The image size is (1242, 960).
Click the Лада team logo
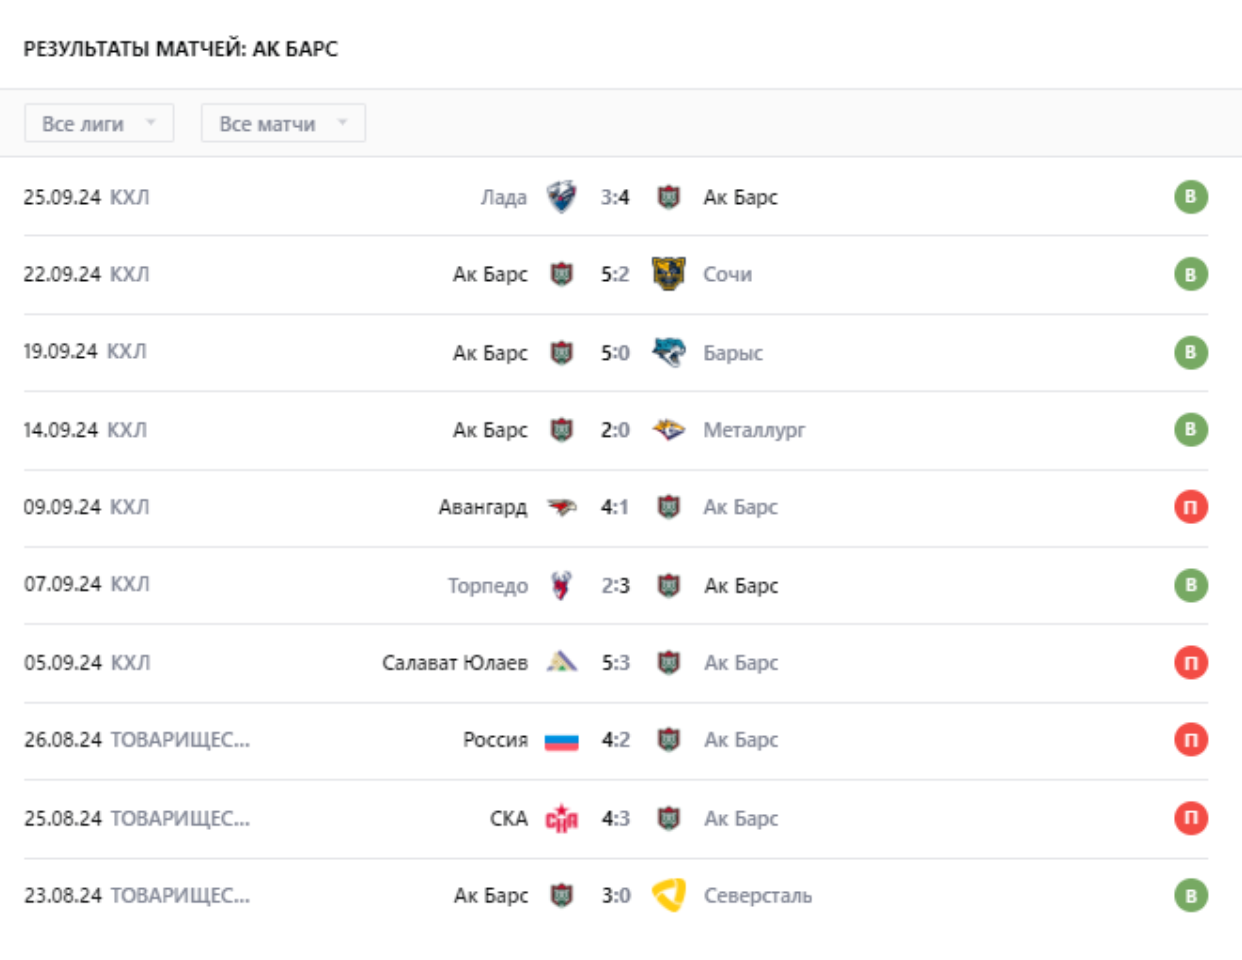[561, 197]
